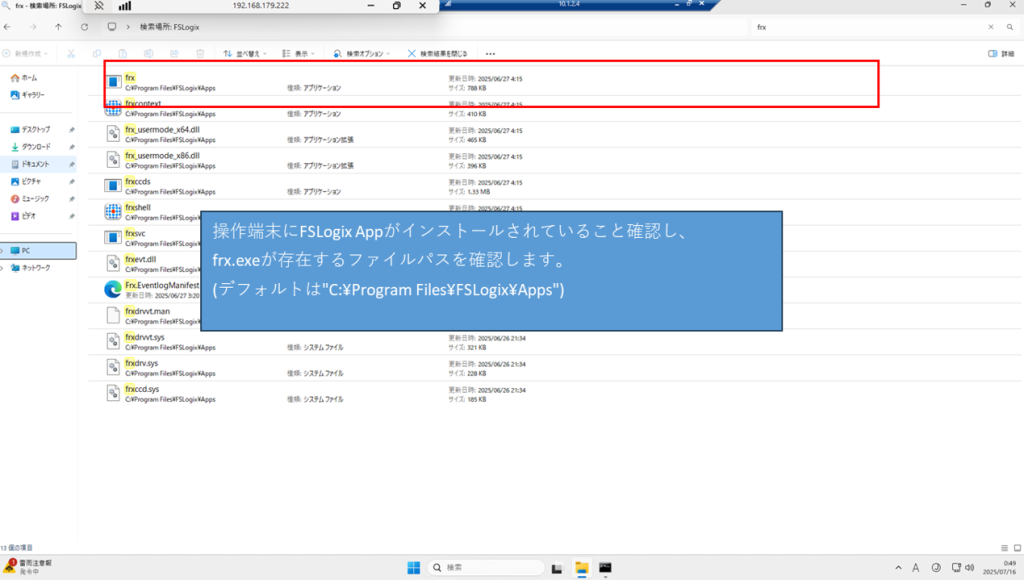The width and height of the screenshot is (1024, 580).
Task: Select the frxccds application icon
Action: pyautogui.click(x=113, y=185)
